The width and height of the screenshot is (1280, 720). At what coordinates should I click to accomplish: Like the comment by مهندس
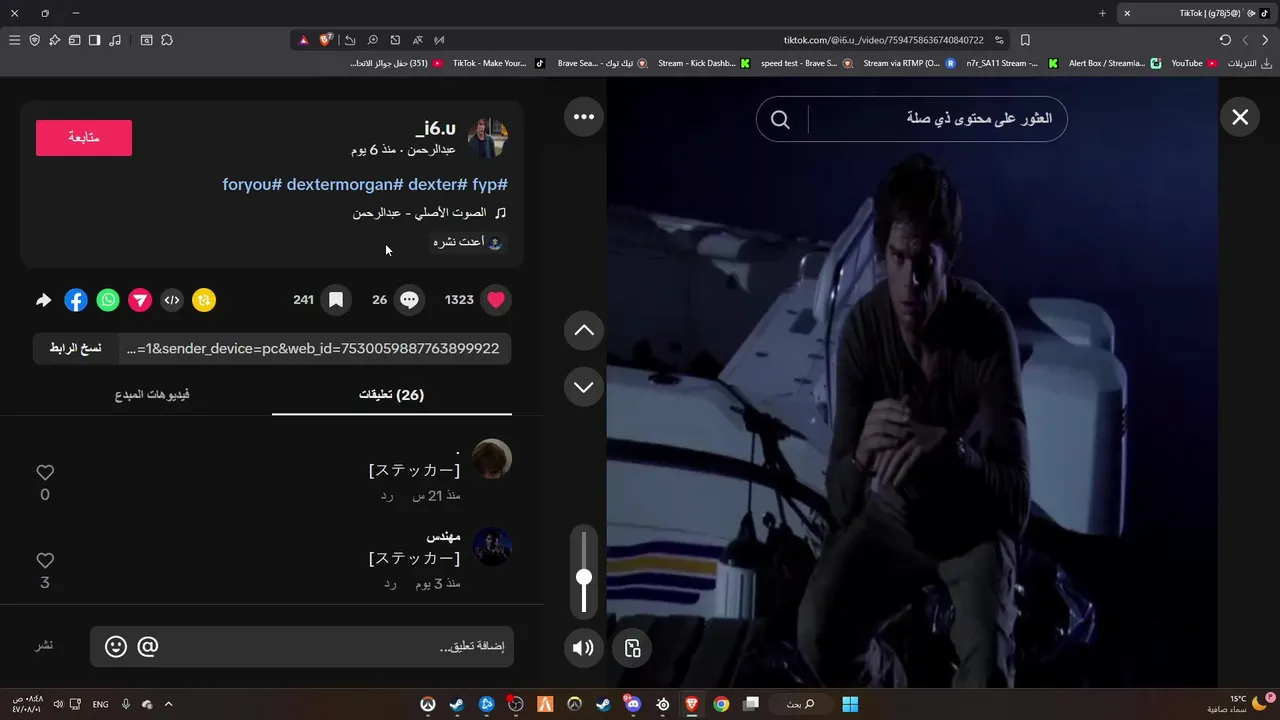[x=45, y=561]
